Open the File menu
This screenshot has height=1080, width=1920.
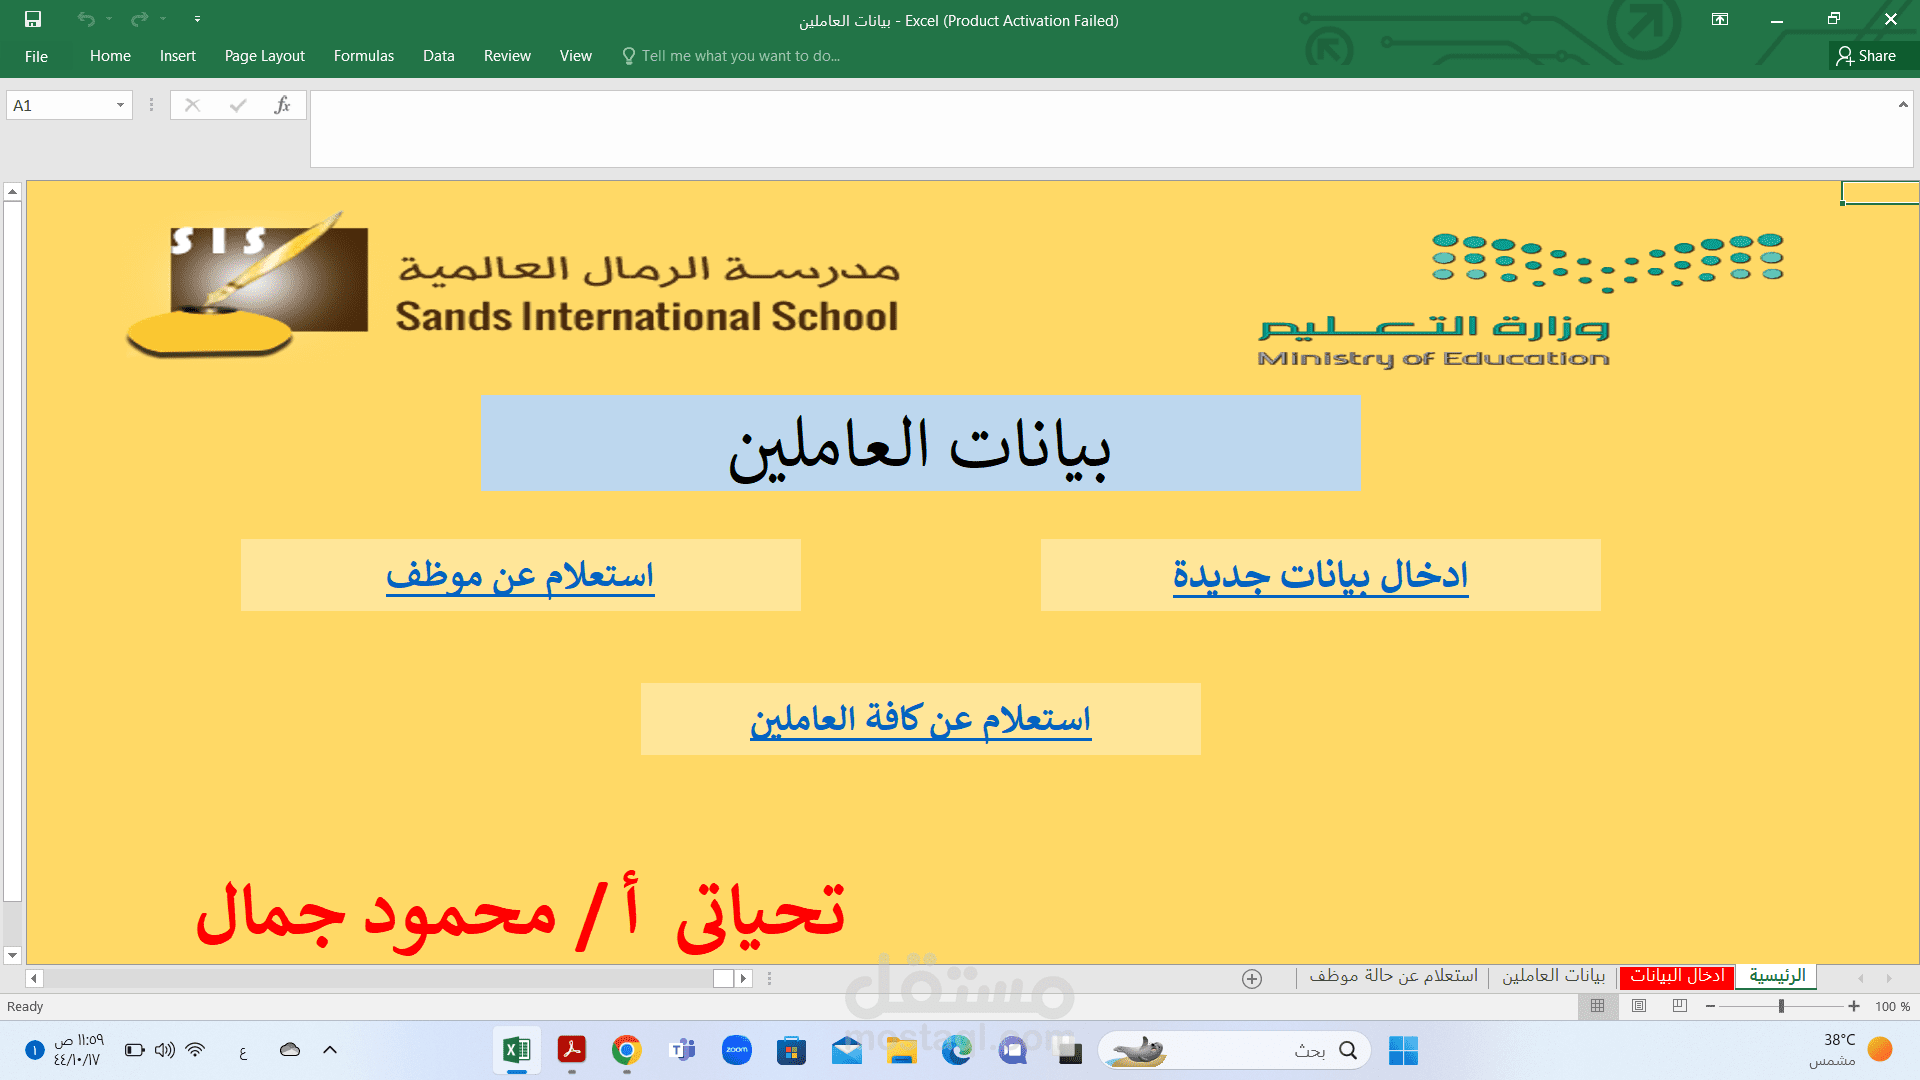click(36, 56)
